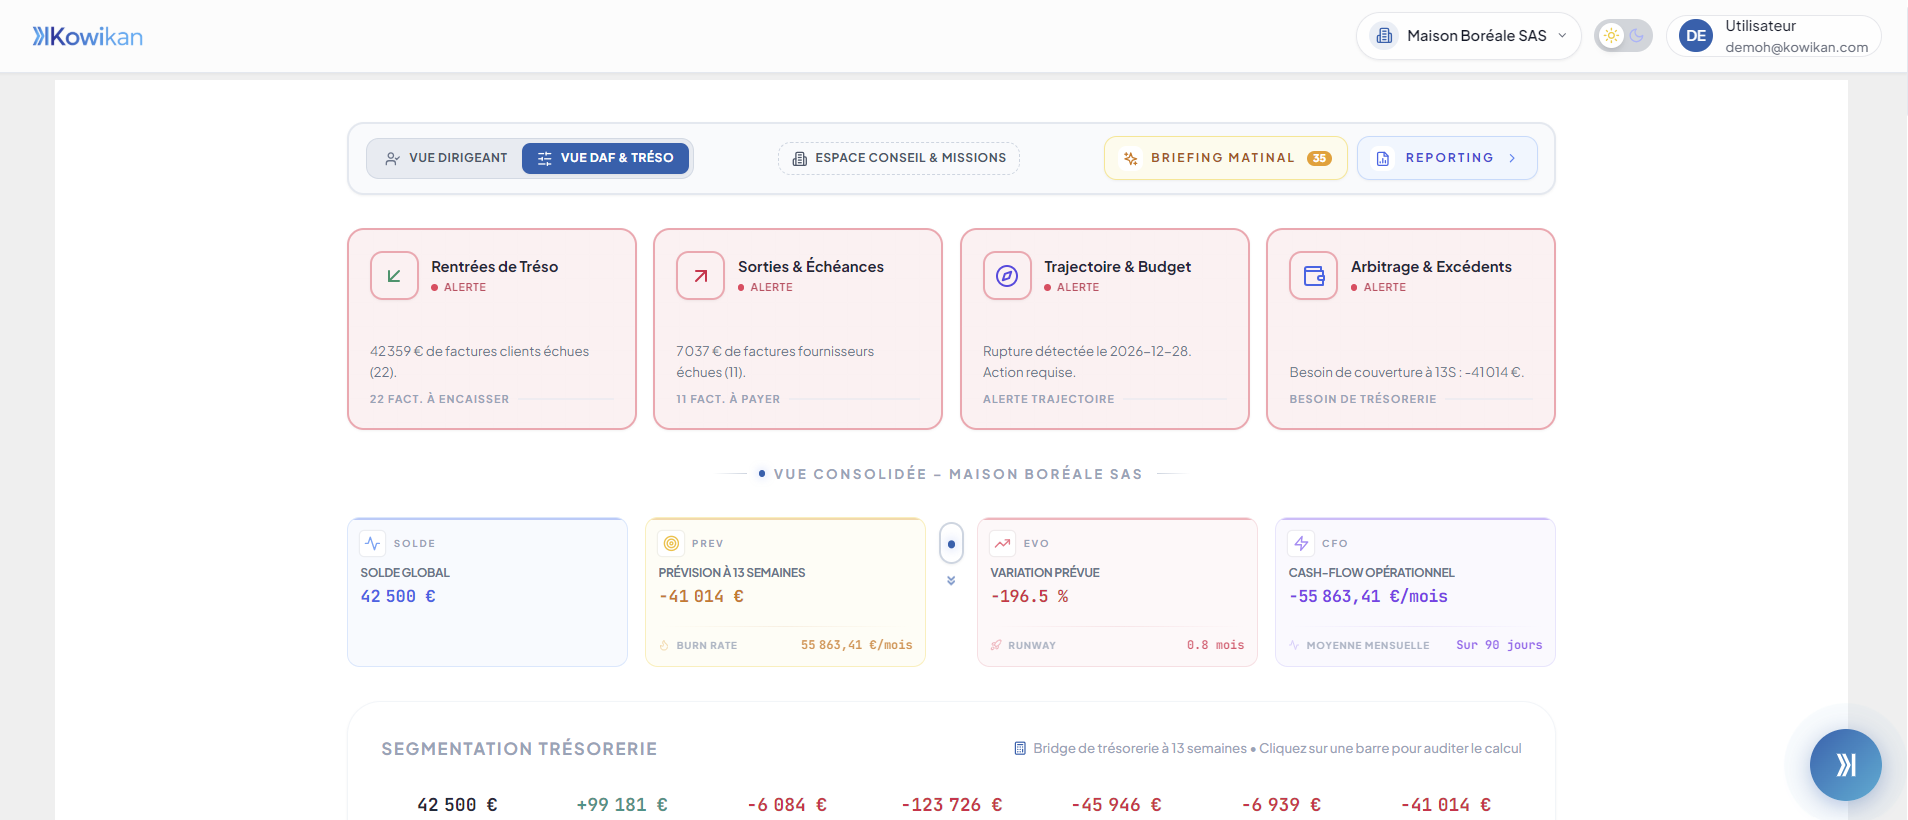Open the Rentrées de Tréso card title
The width and height of the screenshot is (1908, 820).
click(x=494, y=267)
